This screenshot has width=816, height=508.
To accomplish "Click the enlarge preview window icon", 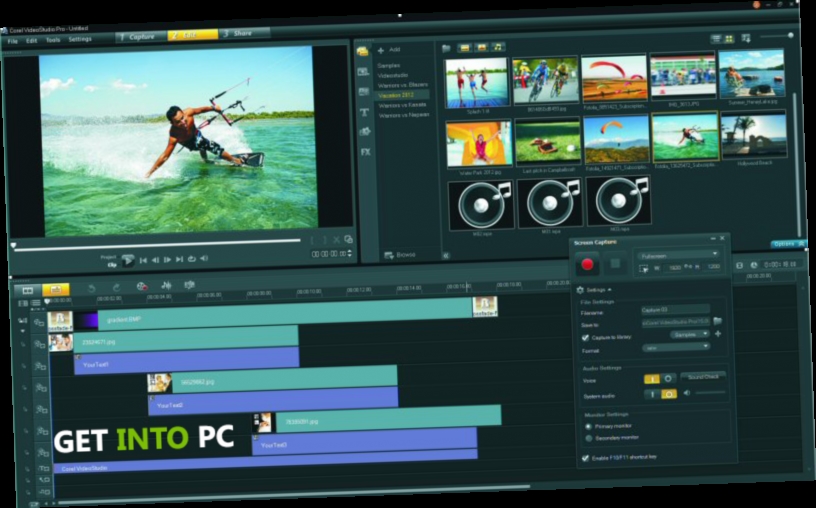I will click(348, 239).
